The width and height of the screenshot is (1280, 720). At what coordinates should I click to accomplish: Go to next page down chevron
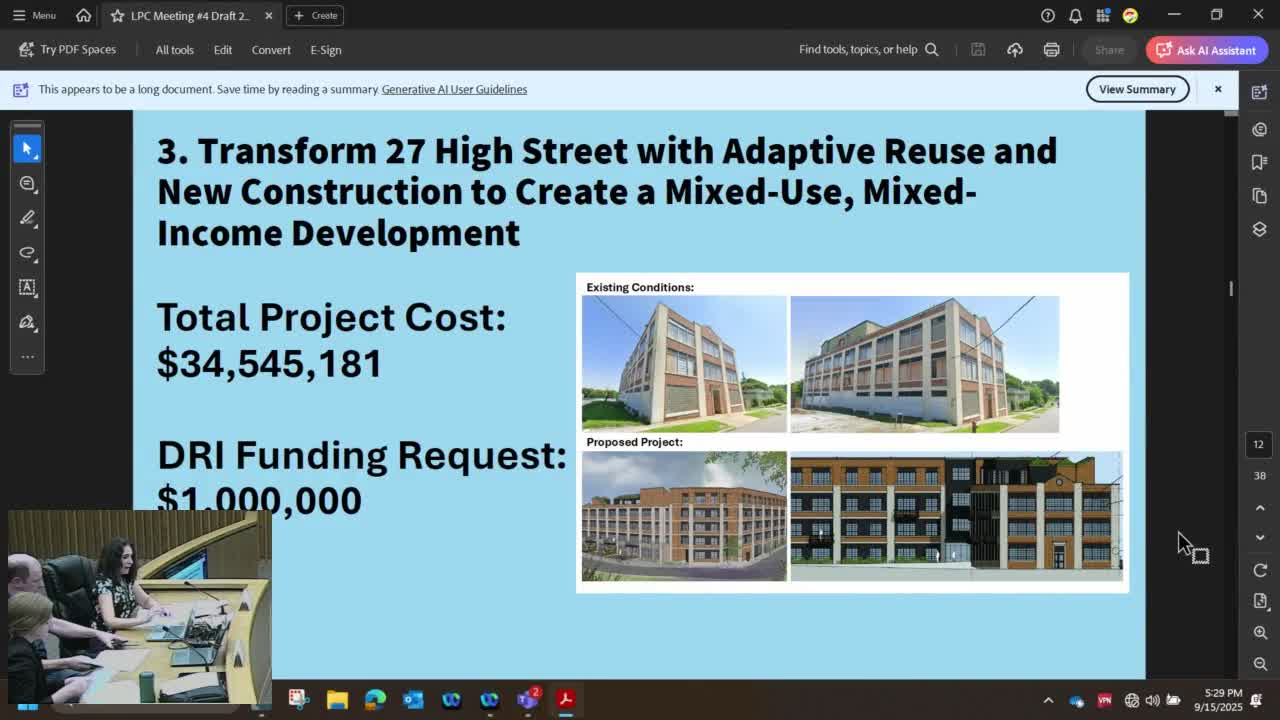(x=1260, y=537)
